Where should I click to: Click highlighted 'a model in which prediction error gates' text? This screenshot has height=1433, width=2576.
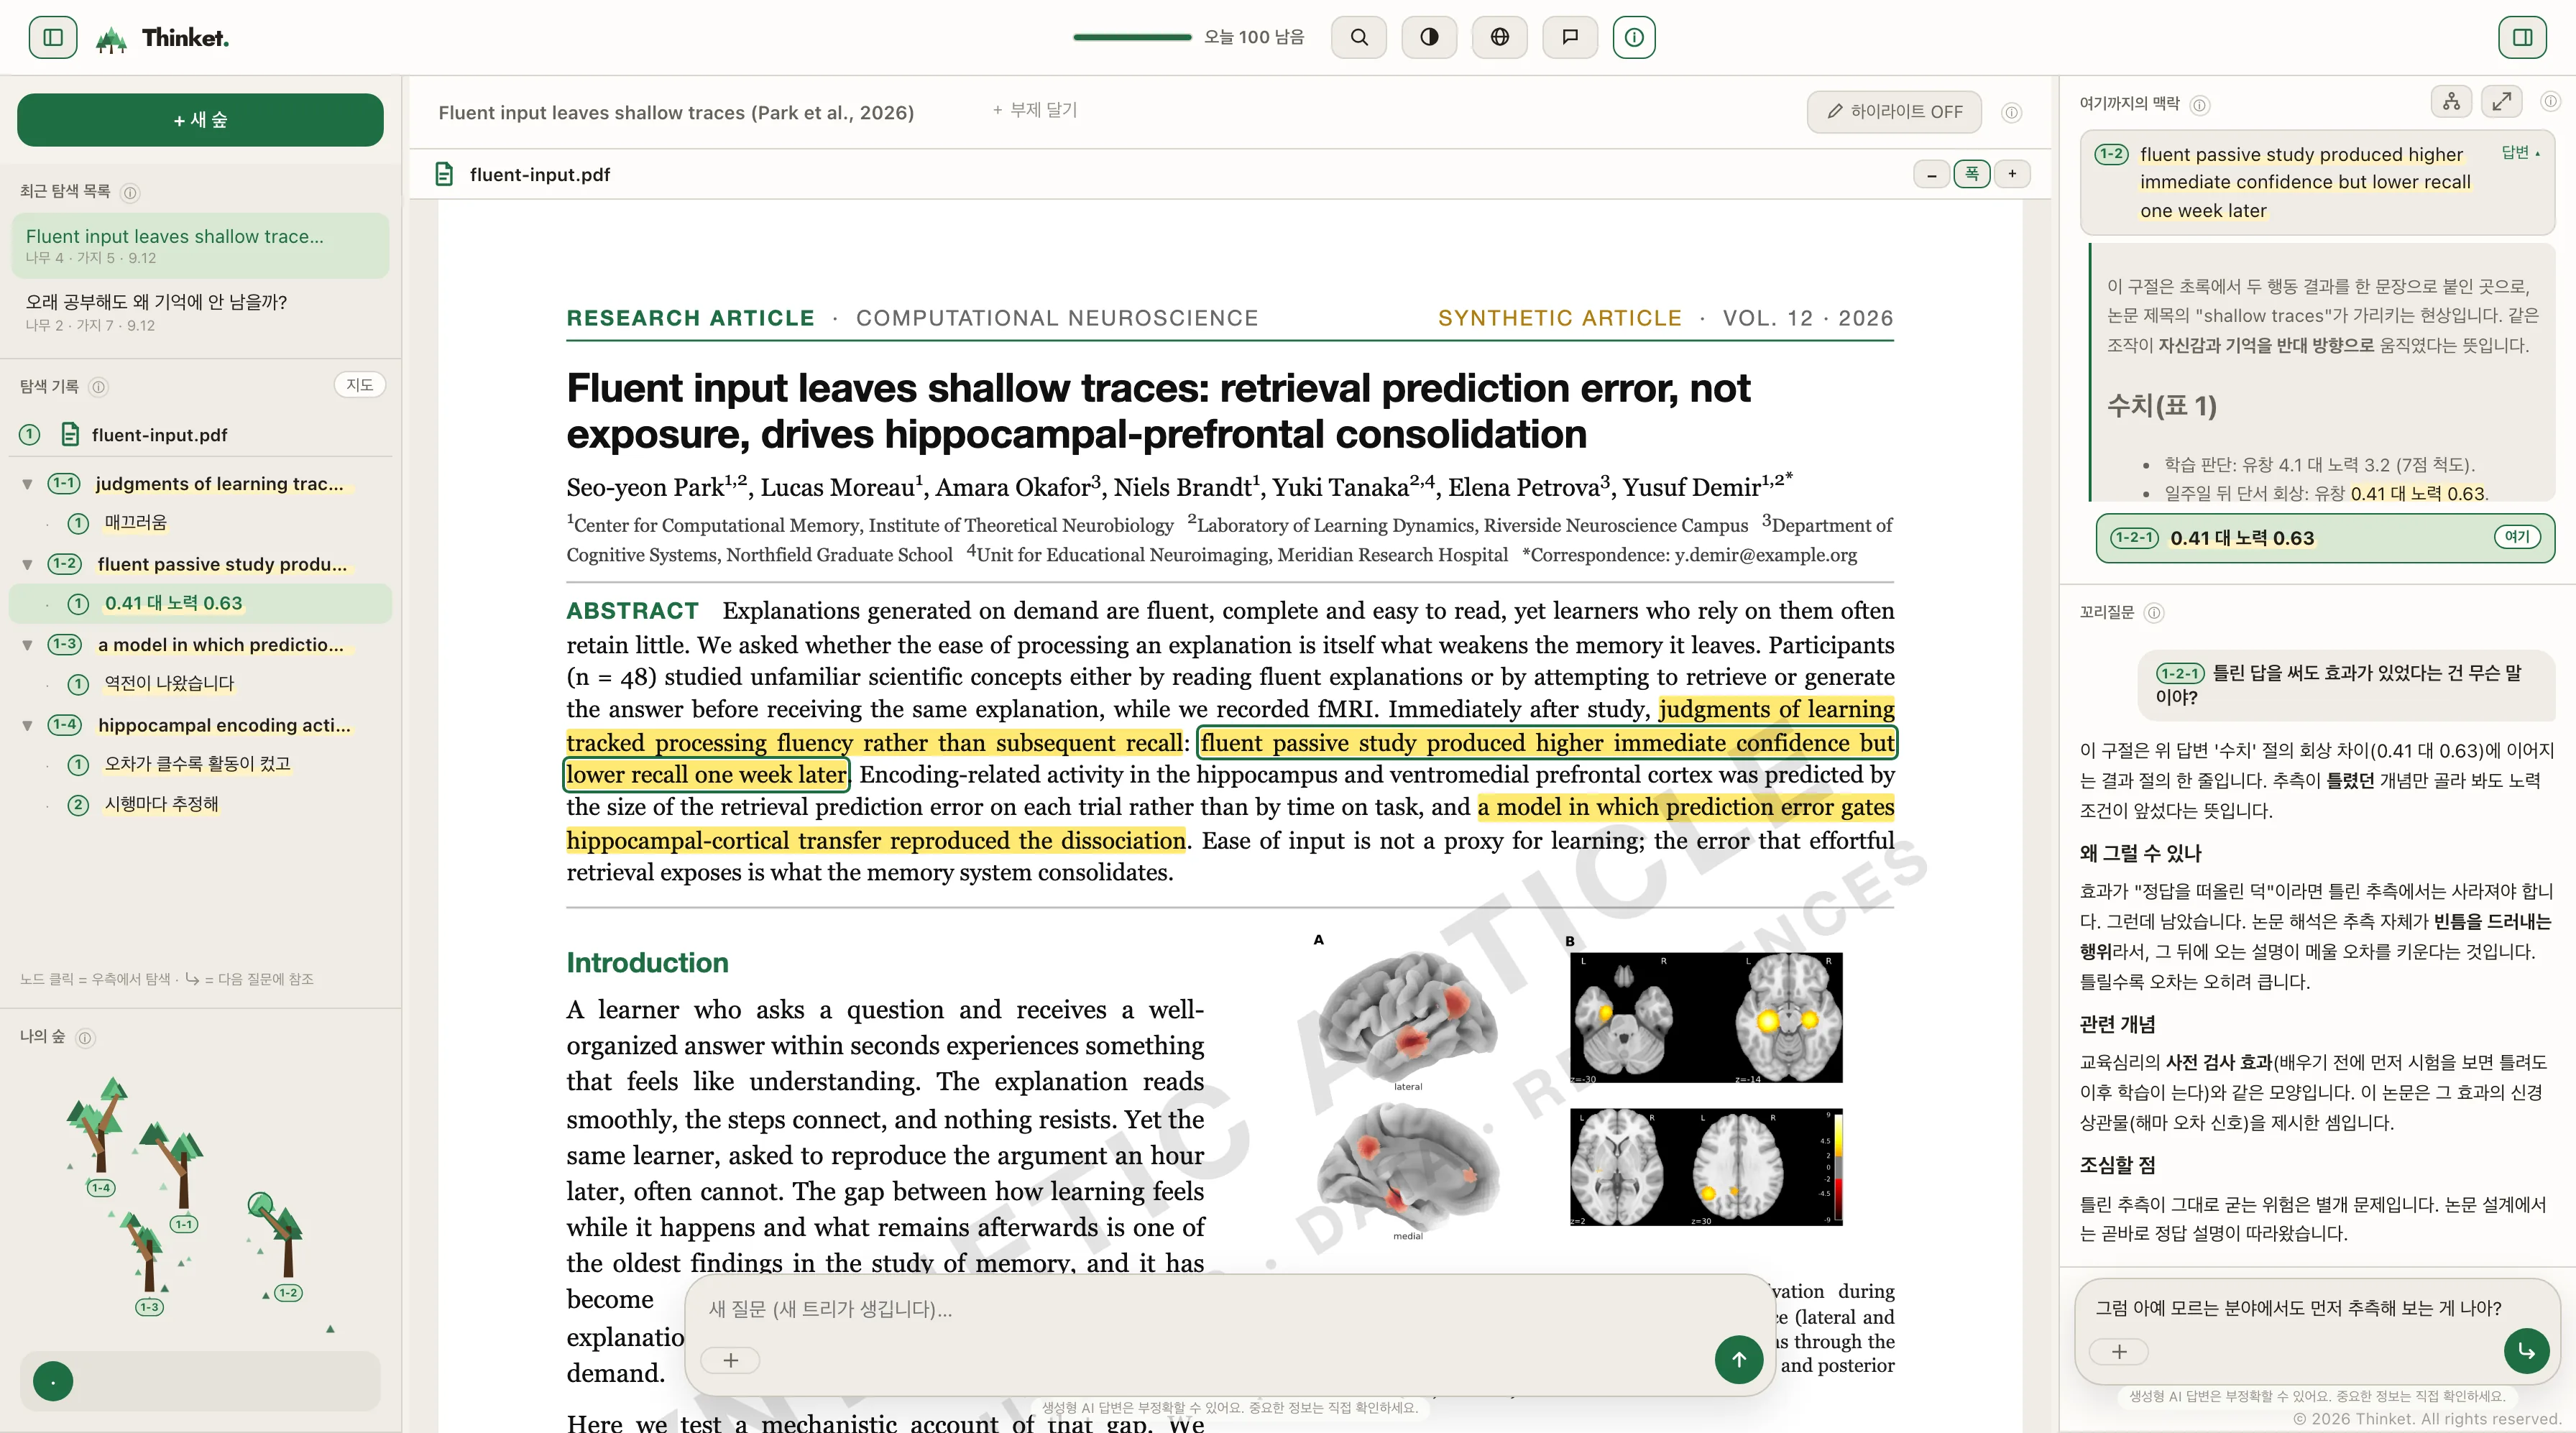1686,807
